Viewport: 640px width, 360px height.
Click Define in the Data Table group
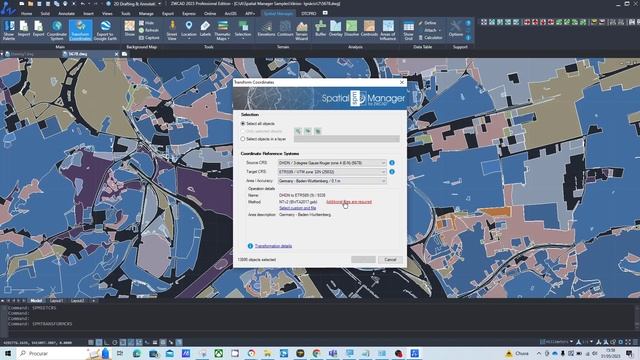pos(427,23)
